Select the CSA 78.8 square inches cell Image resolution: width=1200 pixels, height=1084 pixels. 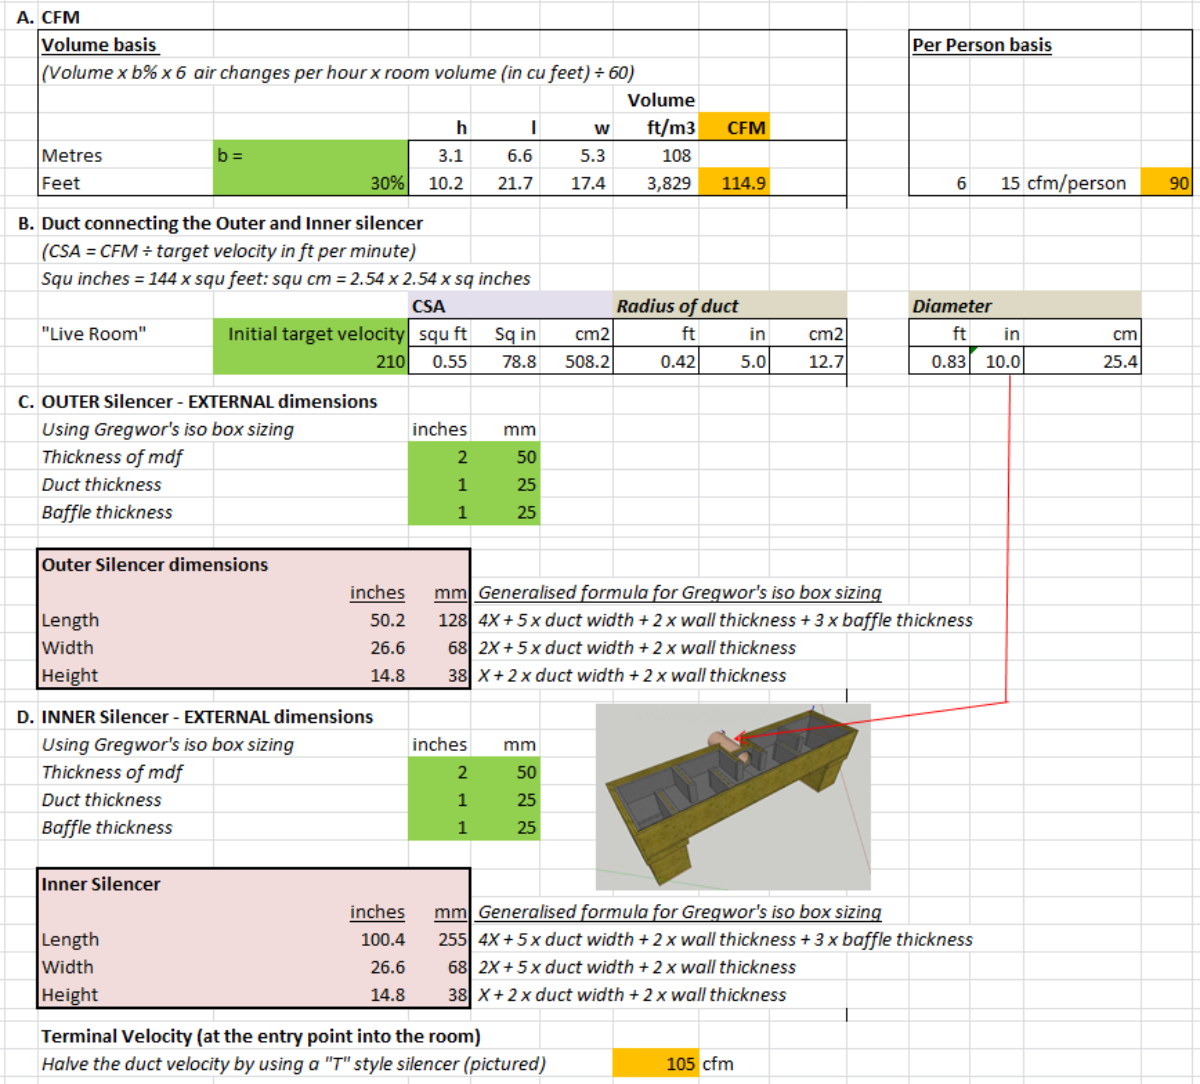[507, 361]
